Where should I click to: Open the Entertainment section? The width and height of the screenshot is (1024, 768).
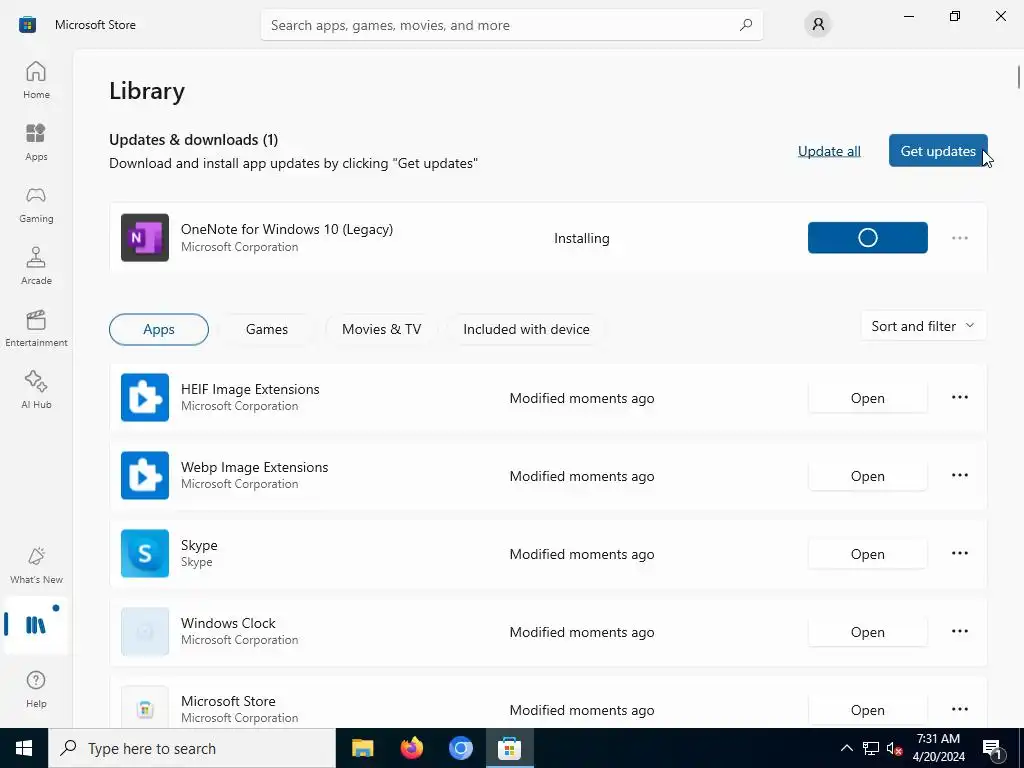tap(36, 328)
